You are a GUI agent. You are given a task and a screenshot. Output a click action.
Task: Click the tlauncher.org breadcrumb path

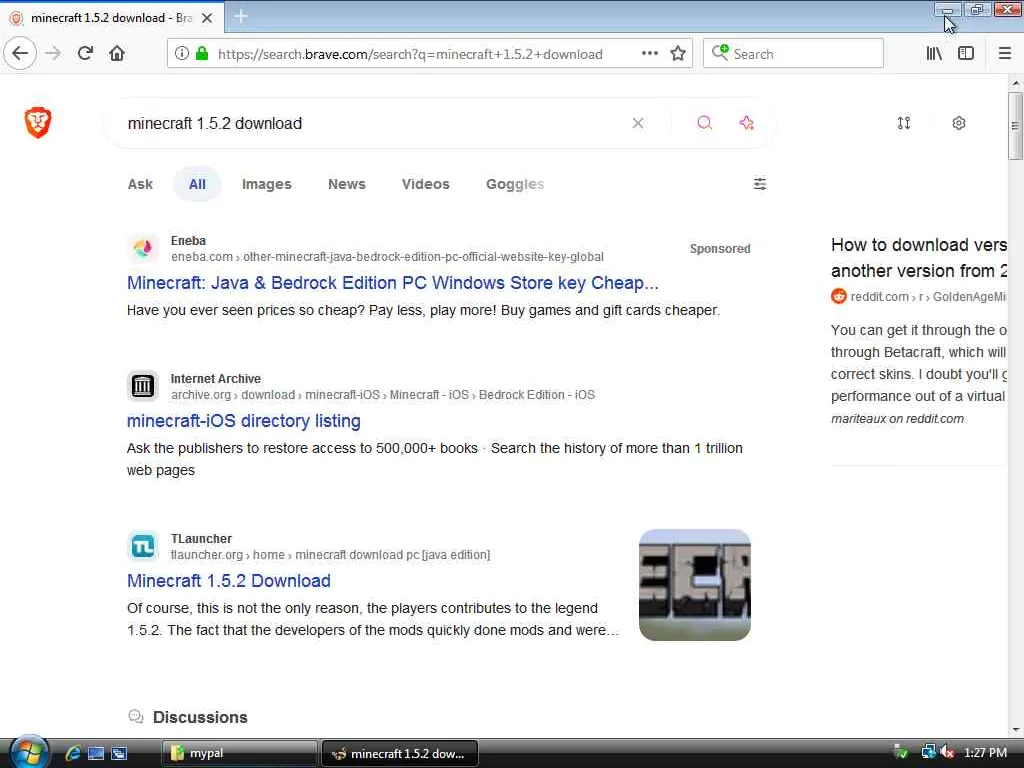[330, 554]
